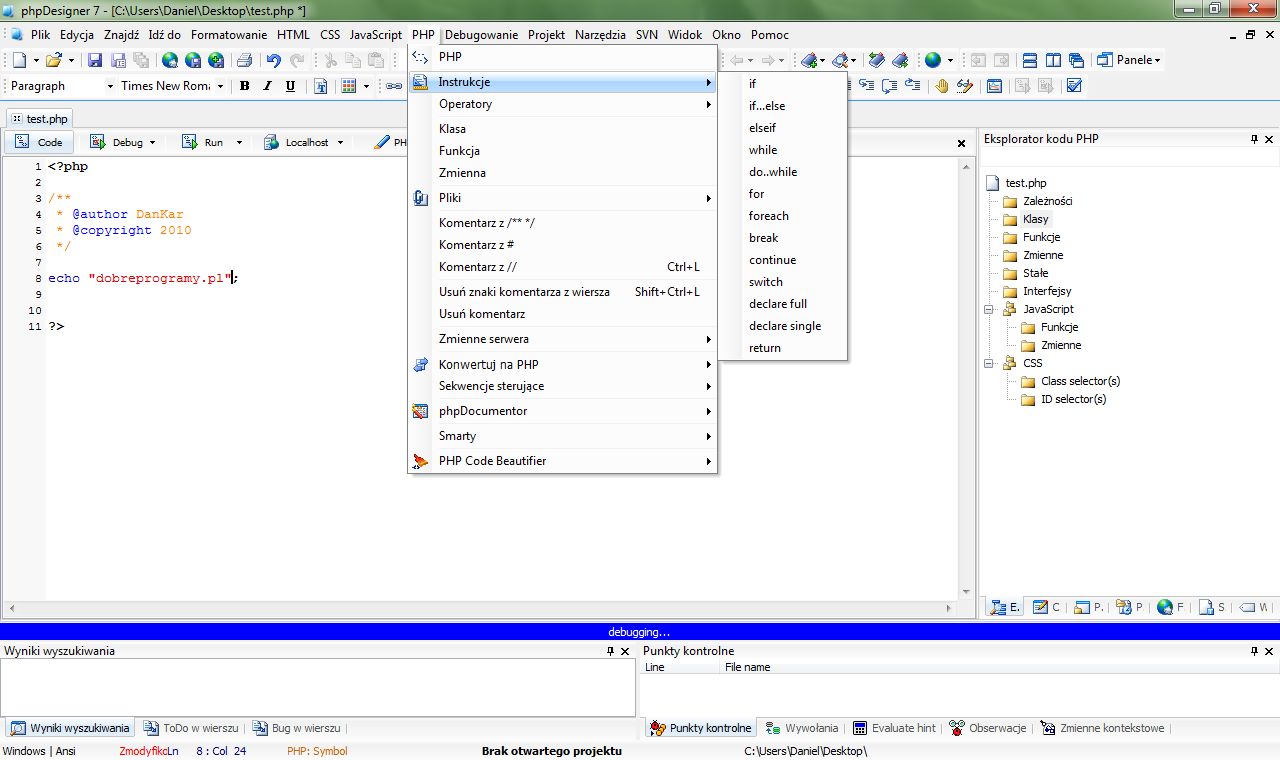This screenshot has width=1280, height=760.
Task: Click the checkmark task icon in toolbar
Action: point(1075,86)
